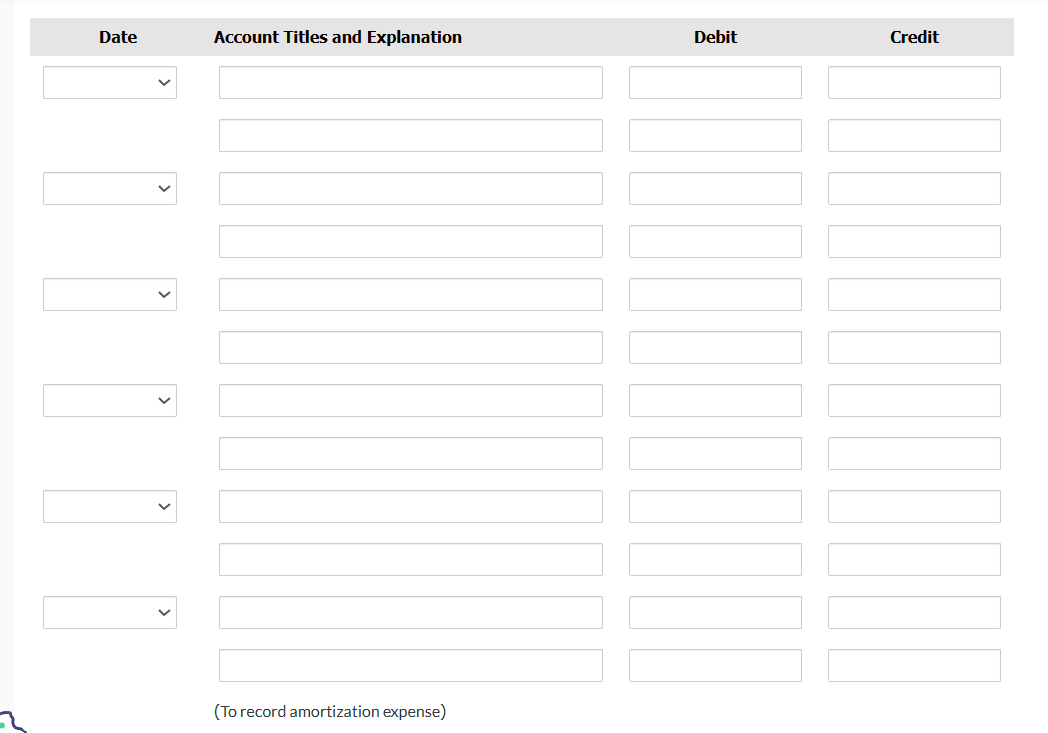This screenshot has width=1048, height=733.
Task: Click the "Credit" column header
Action: [914, 37]
